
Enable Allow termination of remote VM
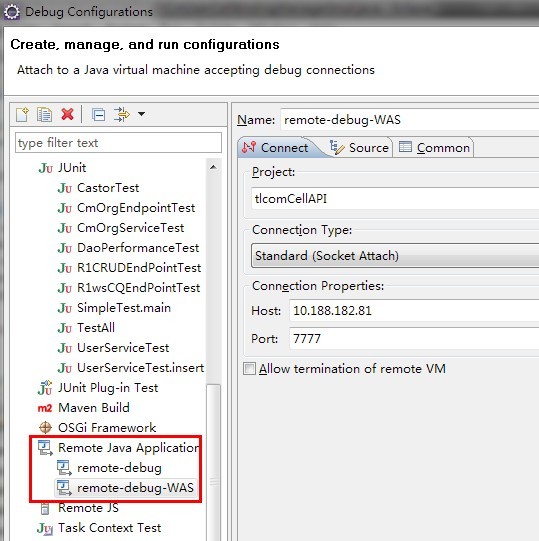pos(249,368)
